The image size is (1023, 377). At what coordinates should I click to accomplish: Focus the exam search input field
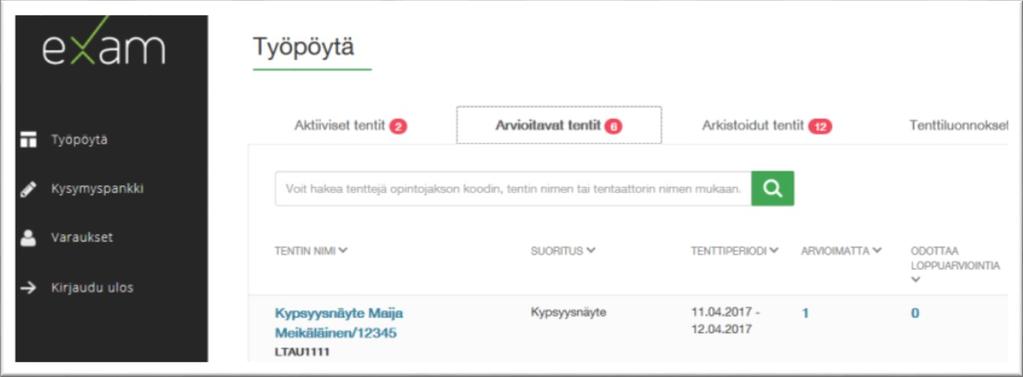coord(513,188)
